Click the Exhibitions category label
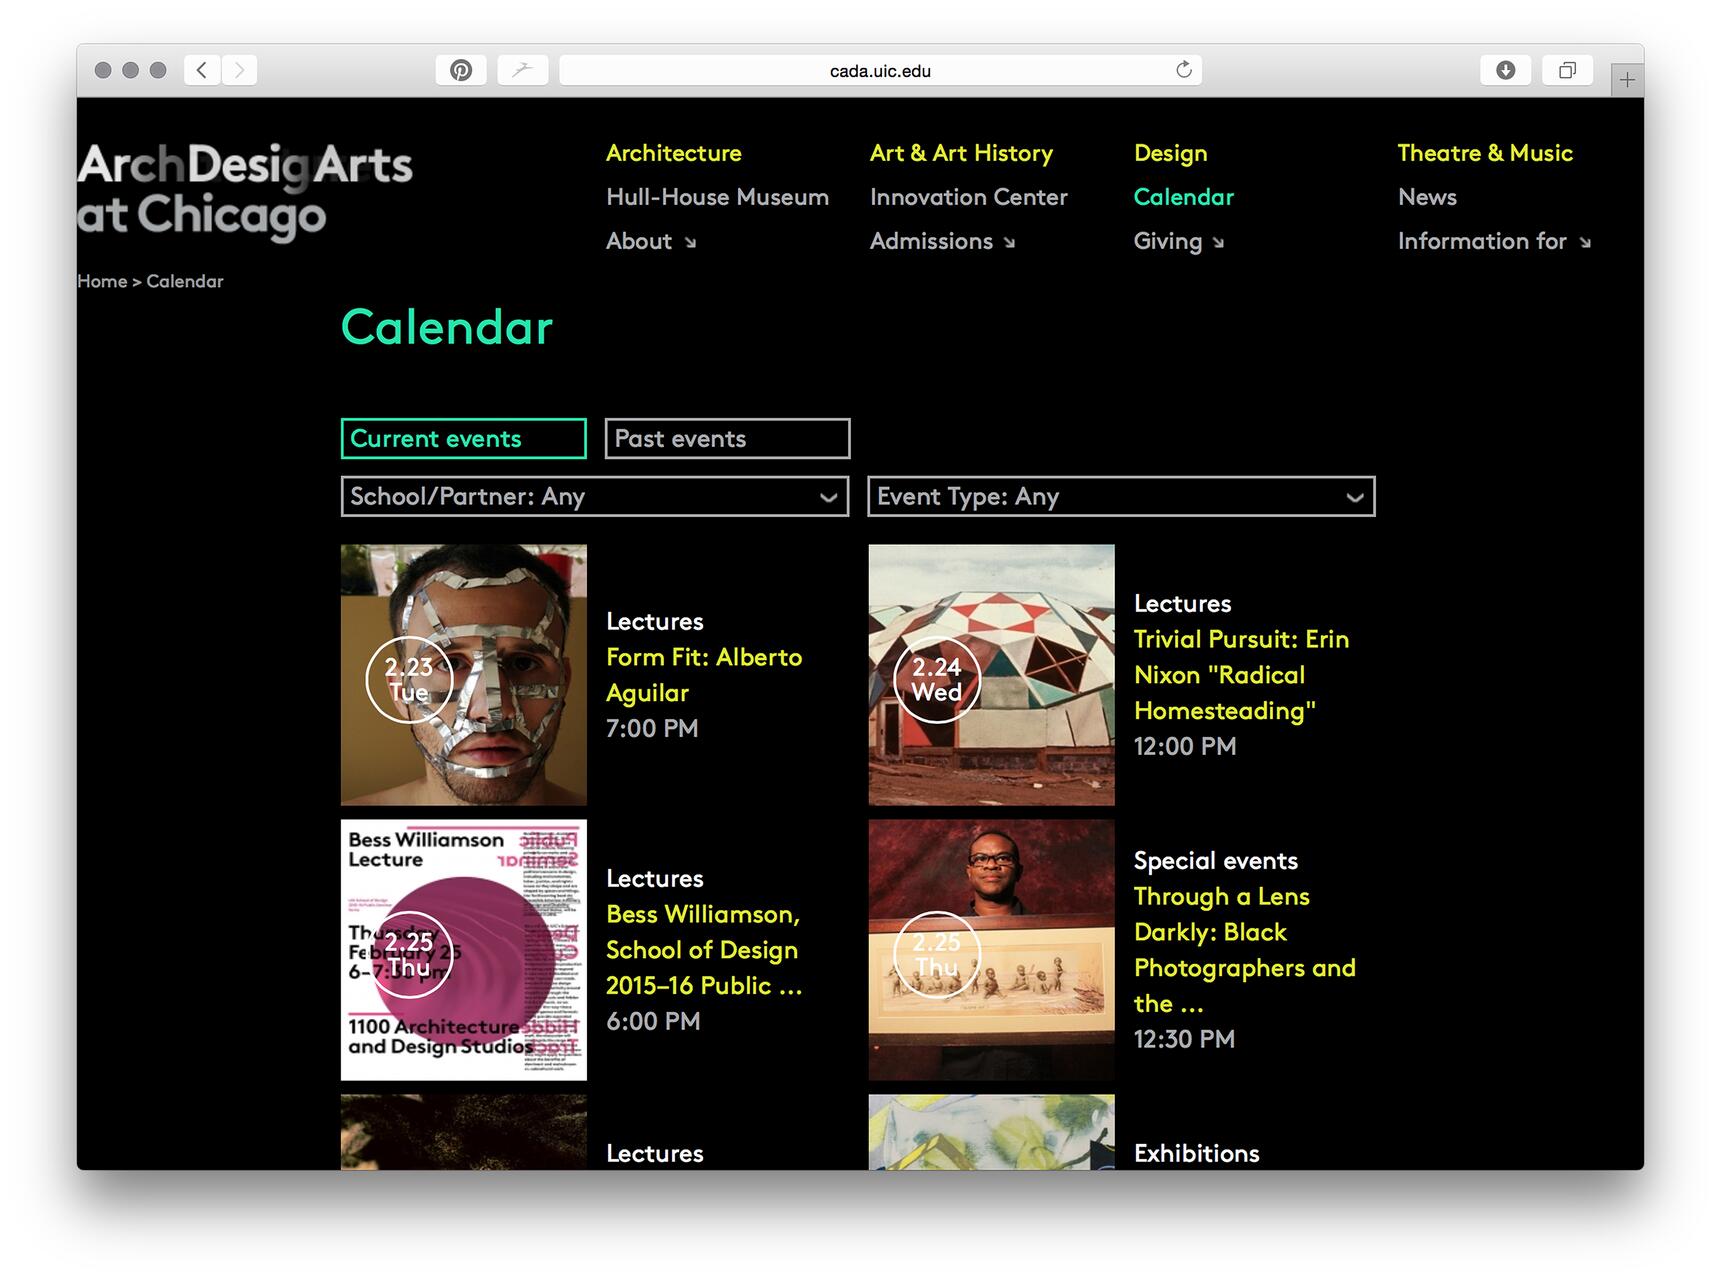 click(1196, 1153)
